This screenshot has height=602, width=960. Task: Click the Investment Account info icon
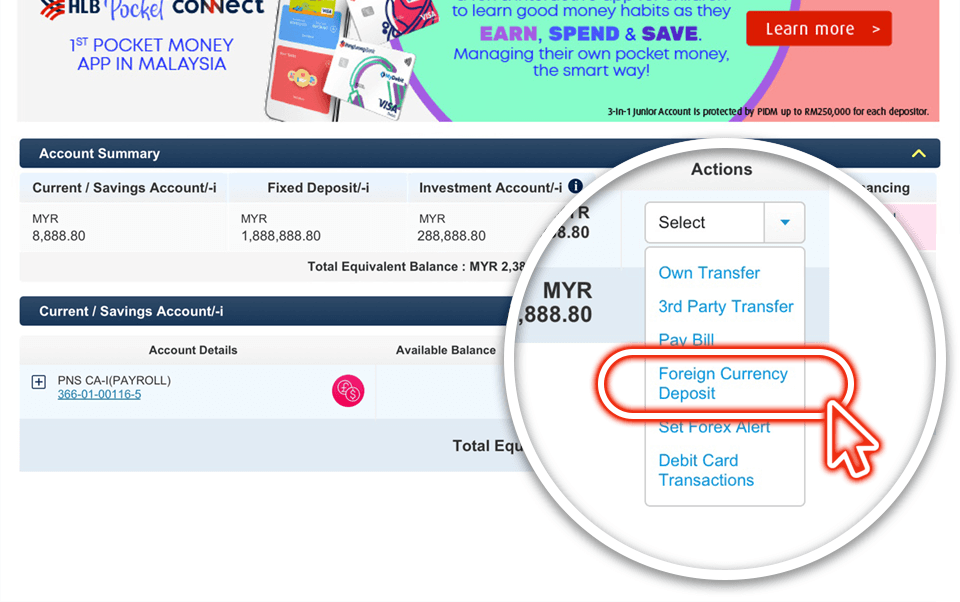575,186
